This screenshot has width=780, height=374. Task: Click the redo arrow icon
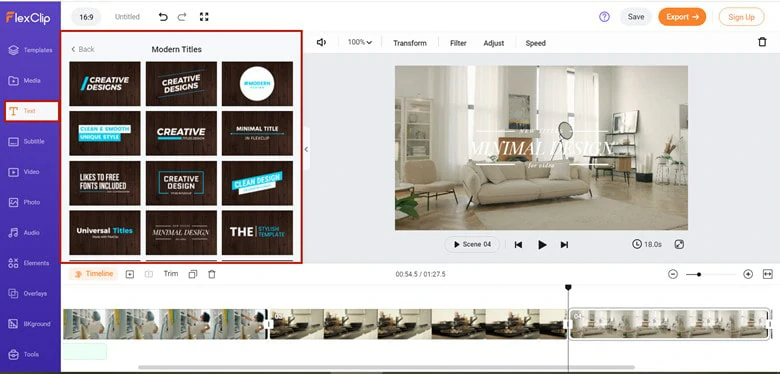182,17
